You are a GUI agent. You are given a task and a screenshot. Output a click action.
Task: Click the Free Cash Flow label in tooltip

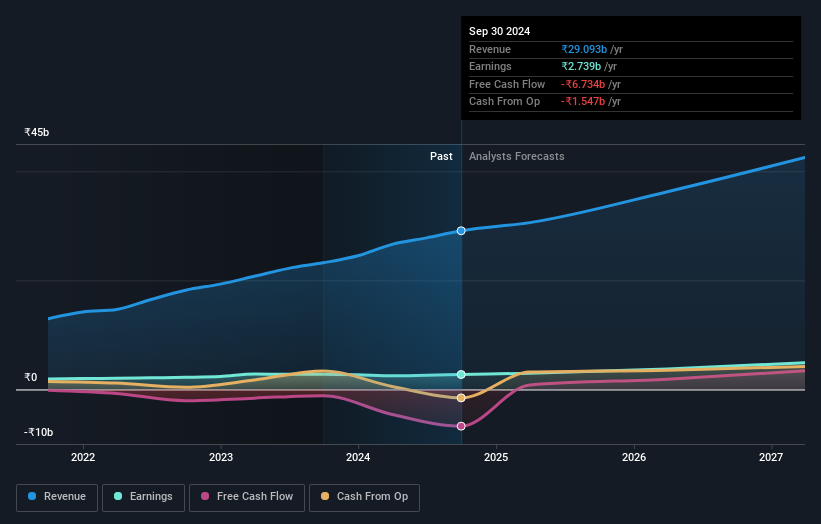(x=507, y=84)
